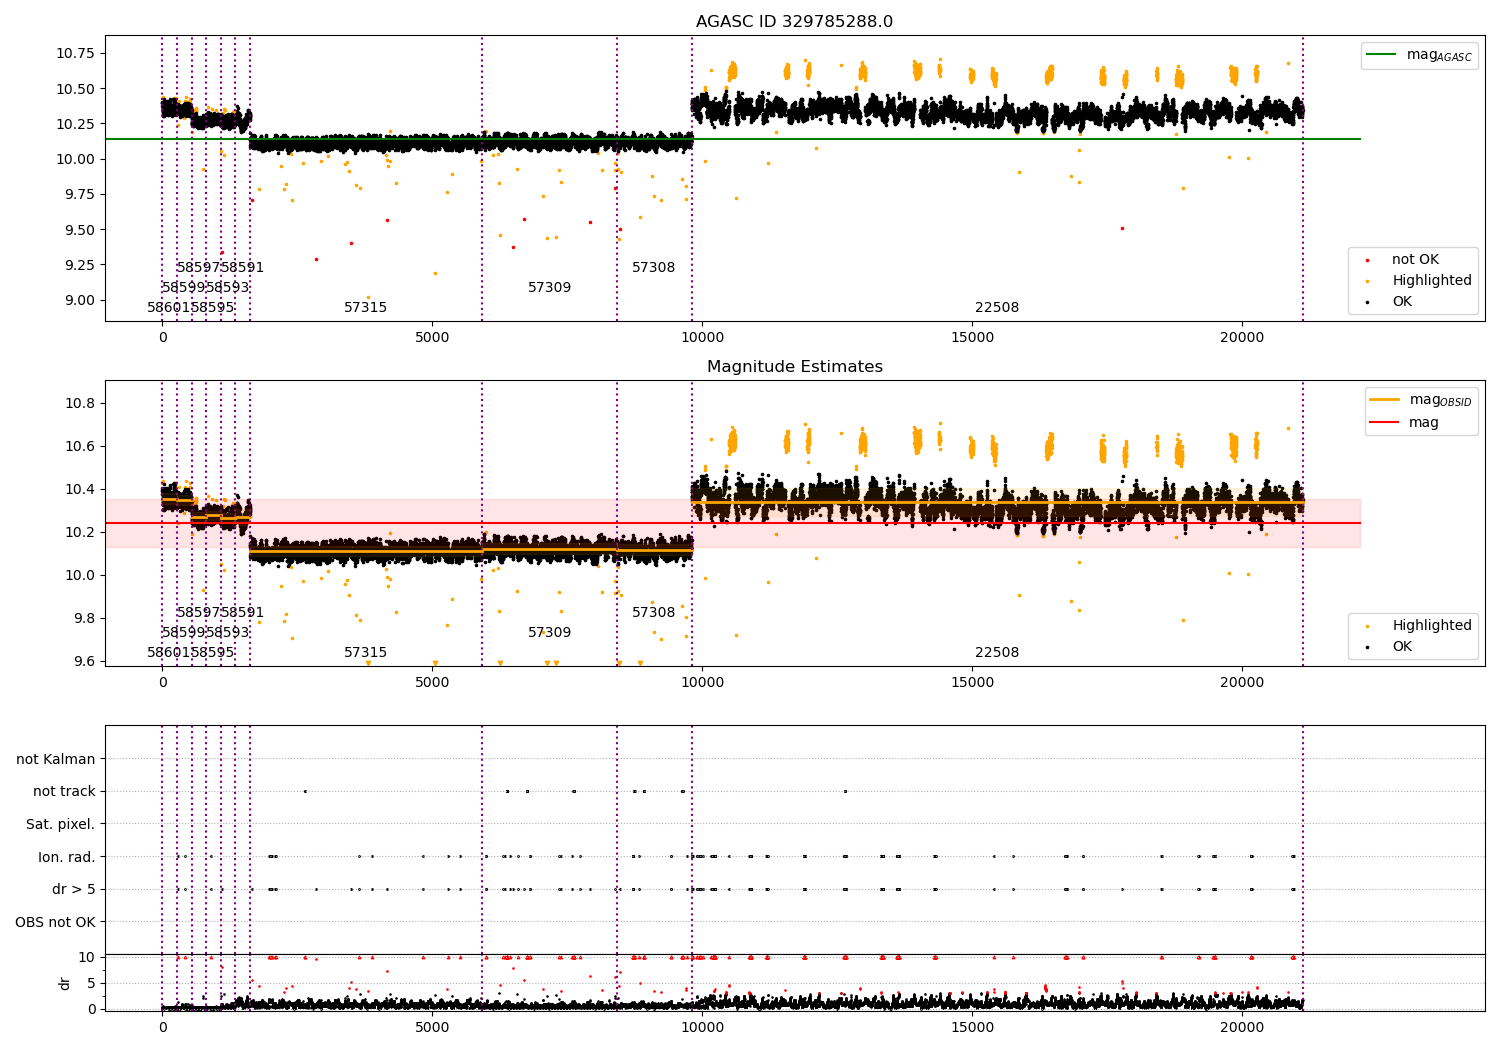1500x1050 pixels.
Task: Click the 'Magnitude Estimates' plot title
Action: point(794,367)
